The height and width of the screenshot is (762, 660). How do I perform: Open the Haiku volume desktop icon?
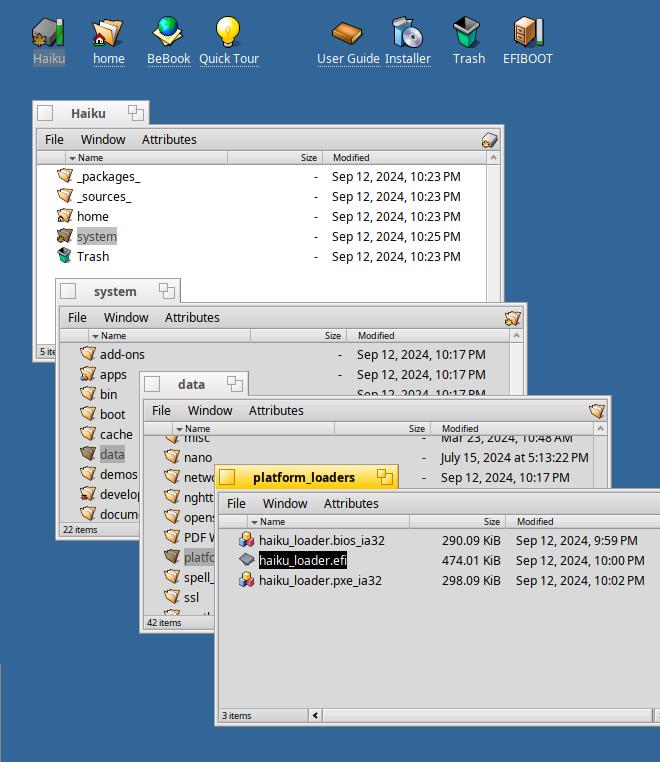coord(48,33)
